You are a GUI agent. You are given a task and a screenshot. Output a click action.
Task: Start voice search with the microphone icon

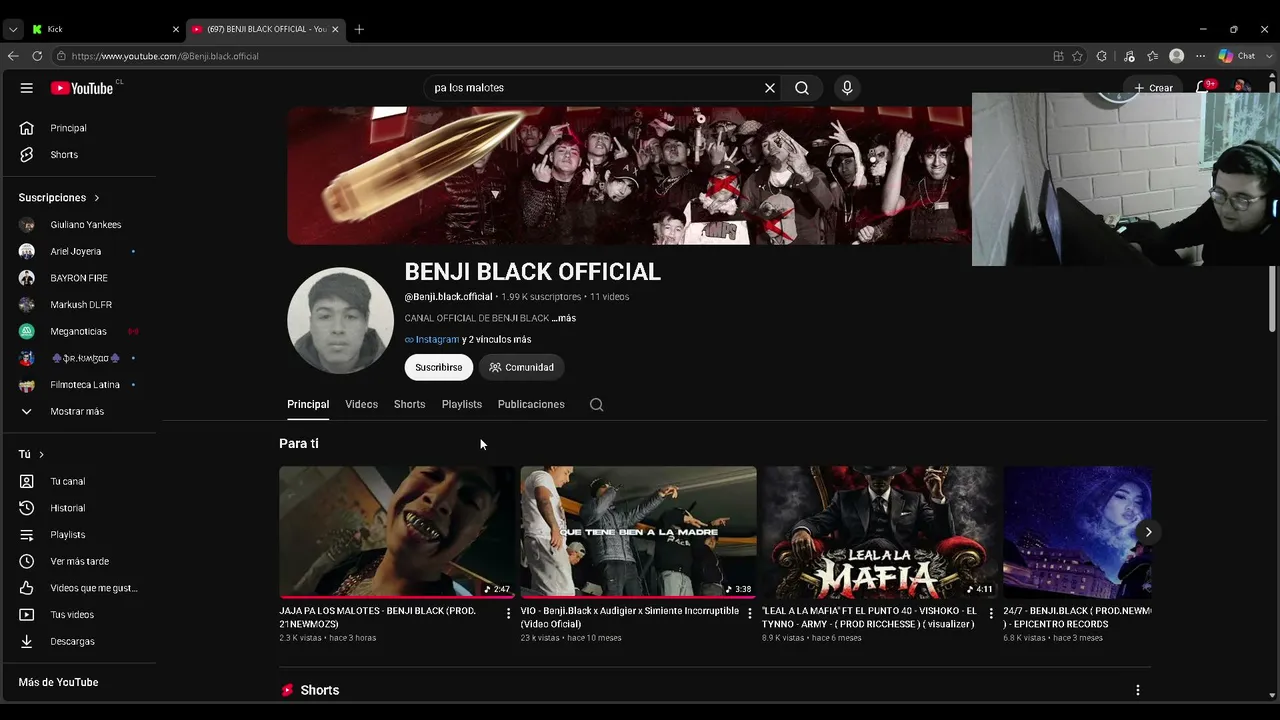(x=847, y=88)
